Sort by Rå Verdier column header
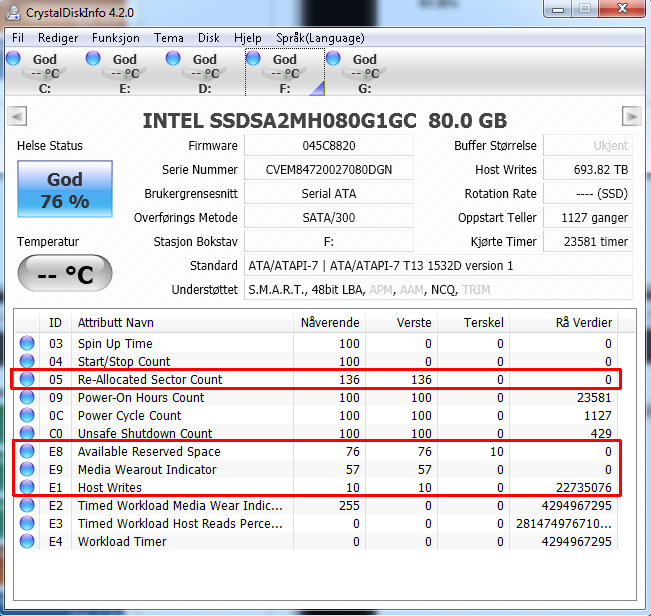 click(x=563, y=323)
